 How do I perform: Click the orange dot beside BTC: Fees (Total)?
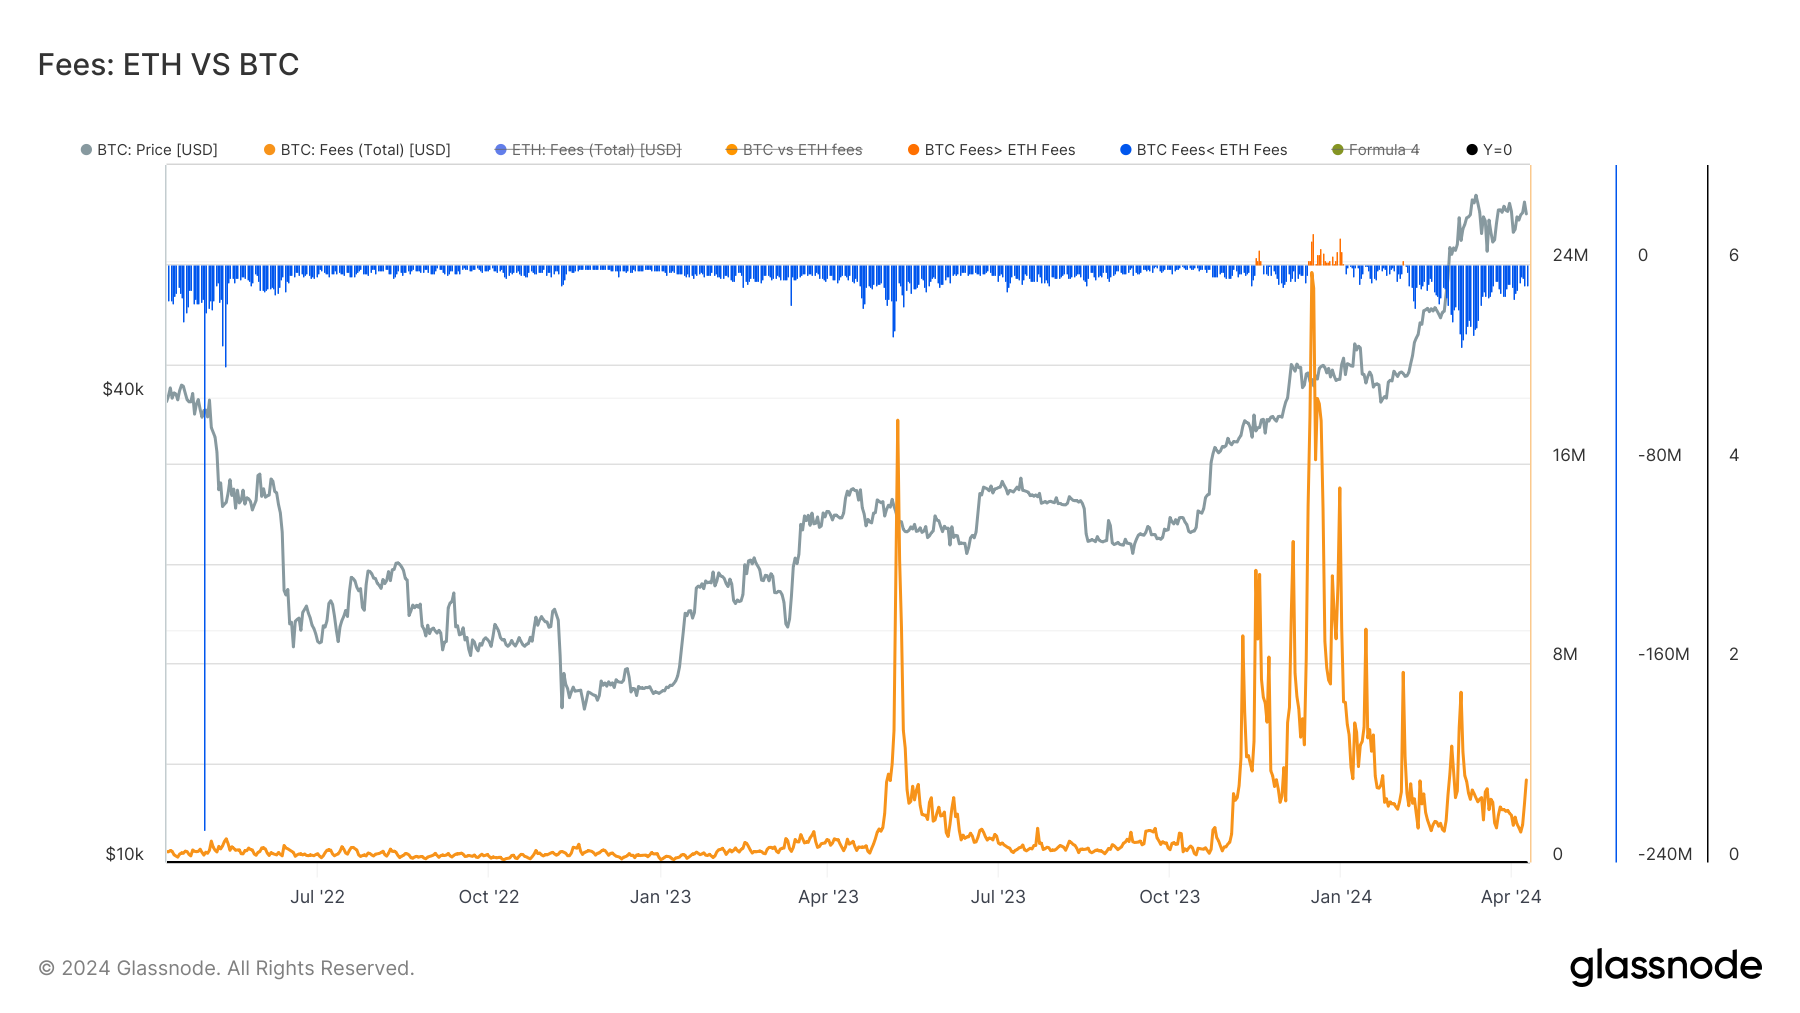click(x=269, y=150)
